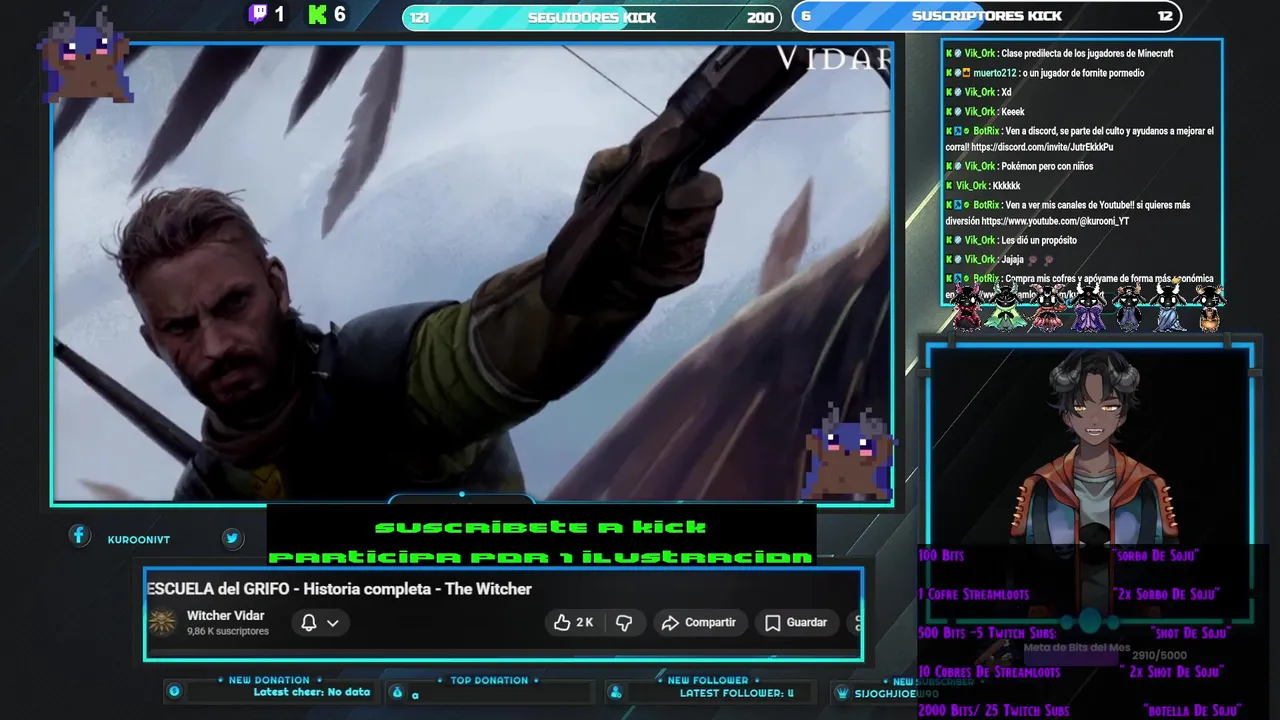Click the Witcher Vidar channel avatar
Image resolution: width=1280 pixels, height=720 pixels.
[162, 622]
